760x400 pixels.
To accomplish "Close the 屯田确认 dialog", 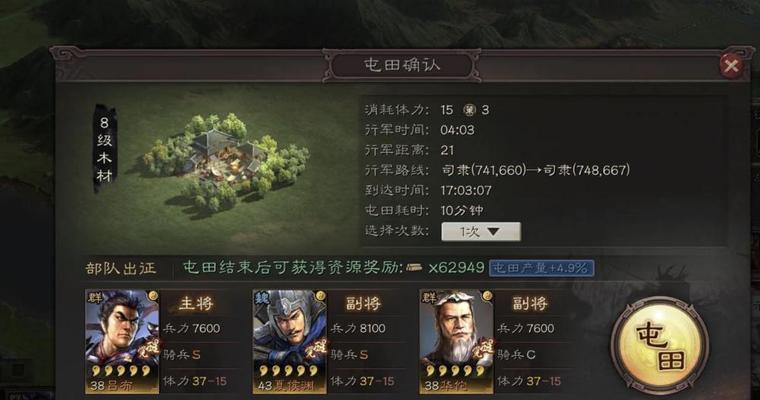I will [731, 65].
